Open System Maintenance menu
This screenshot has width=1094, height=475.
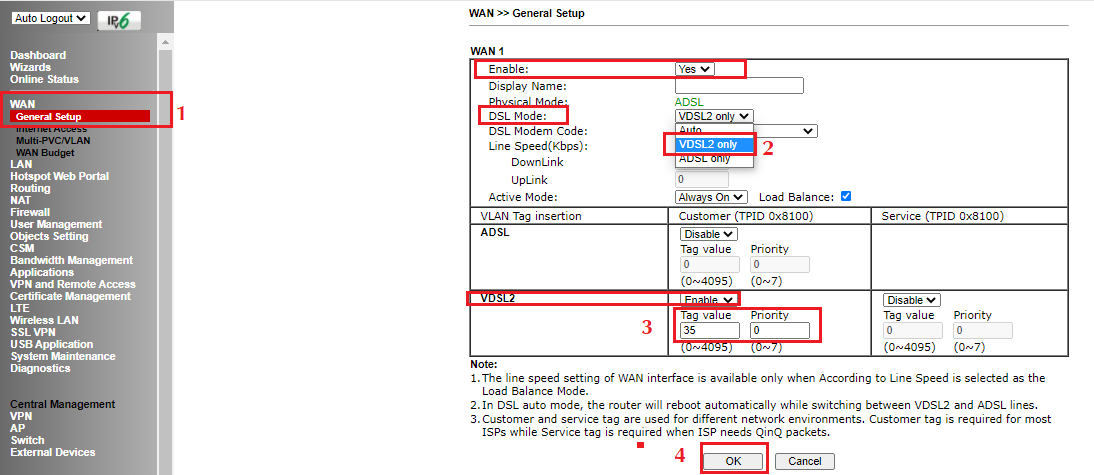[63, 356]
